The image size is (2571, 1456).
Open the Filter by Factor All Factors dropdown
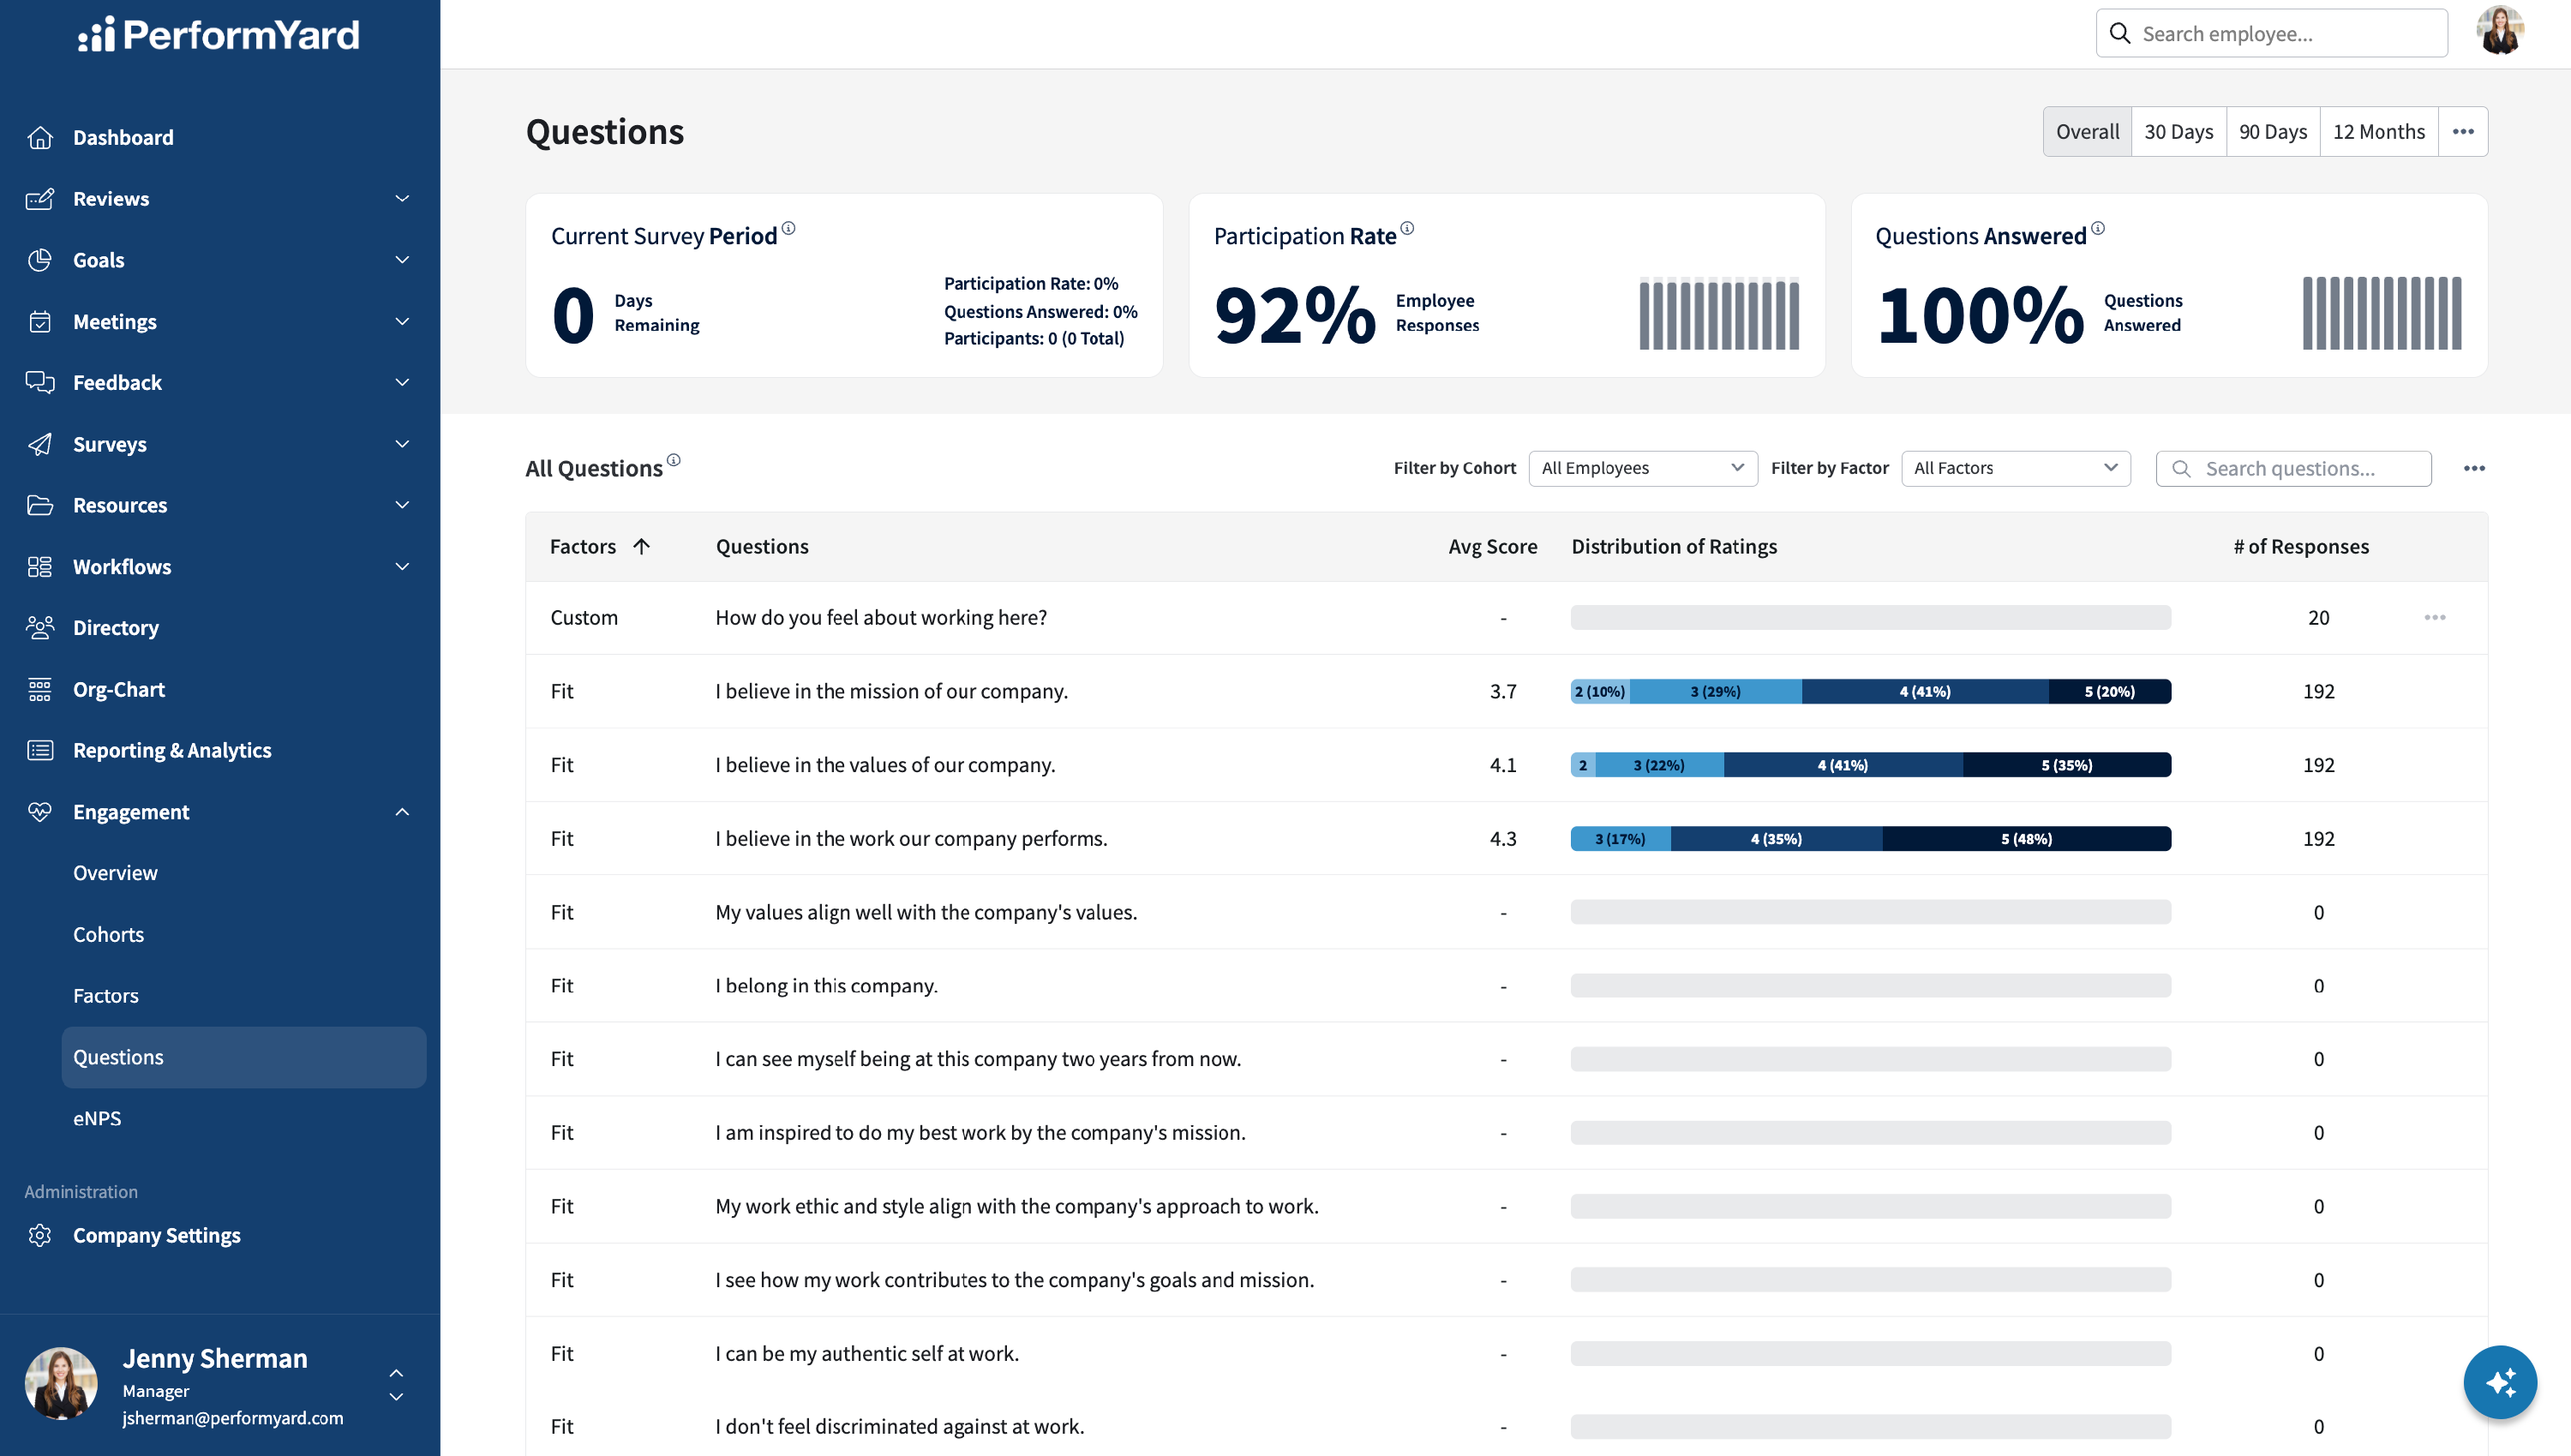(2015, 468)
